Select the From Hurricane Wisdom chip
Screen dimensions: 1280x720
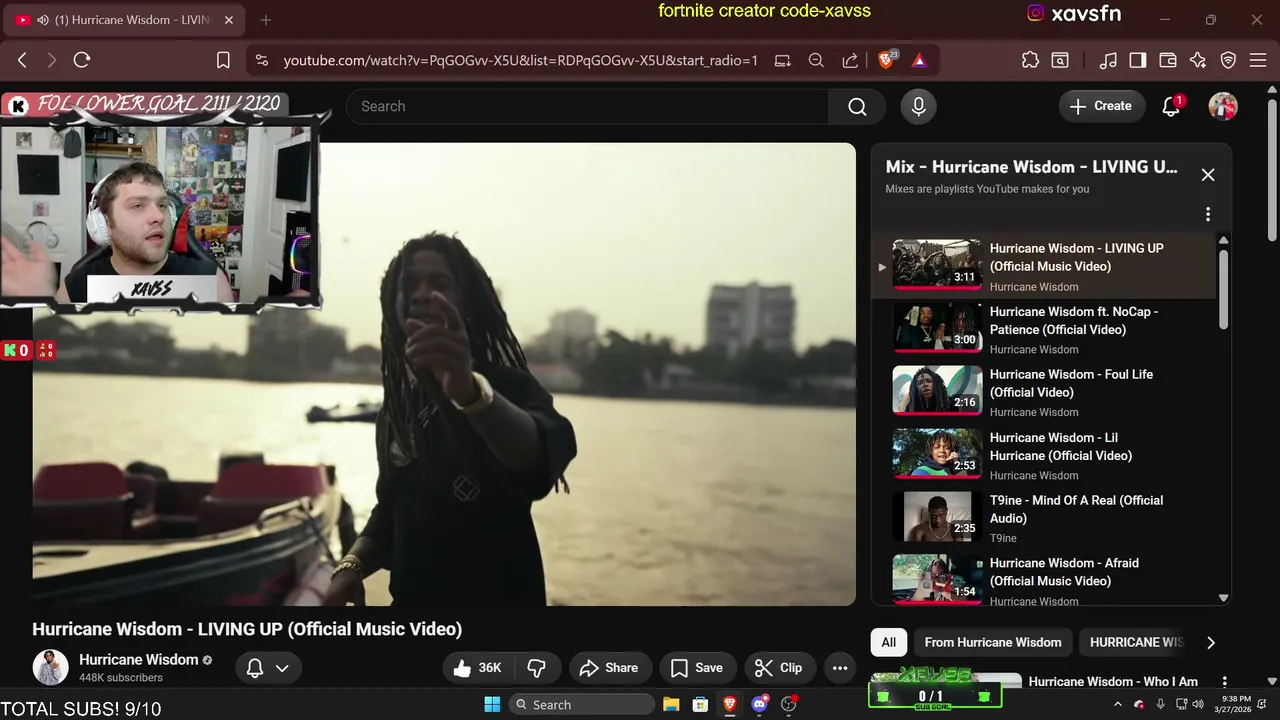[993, 642]
